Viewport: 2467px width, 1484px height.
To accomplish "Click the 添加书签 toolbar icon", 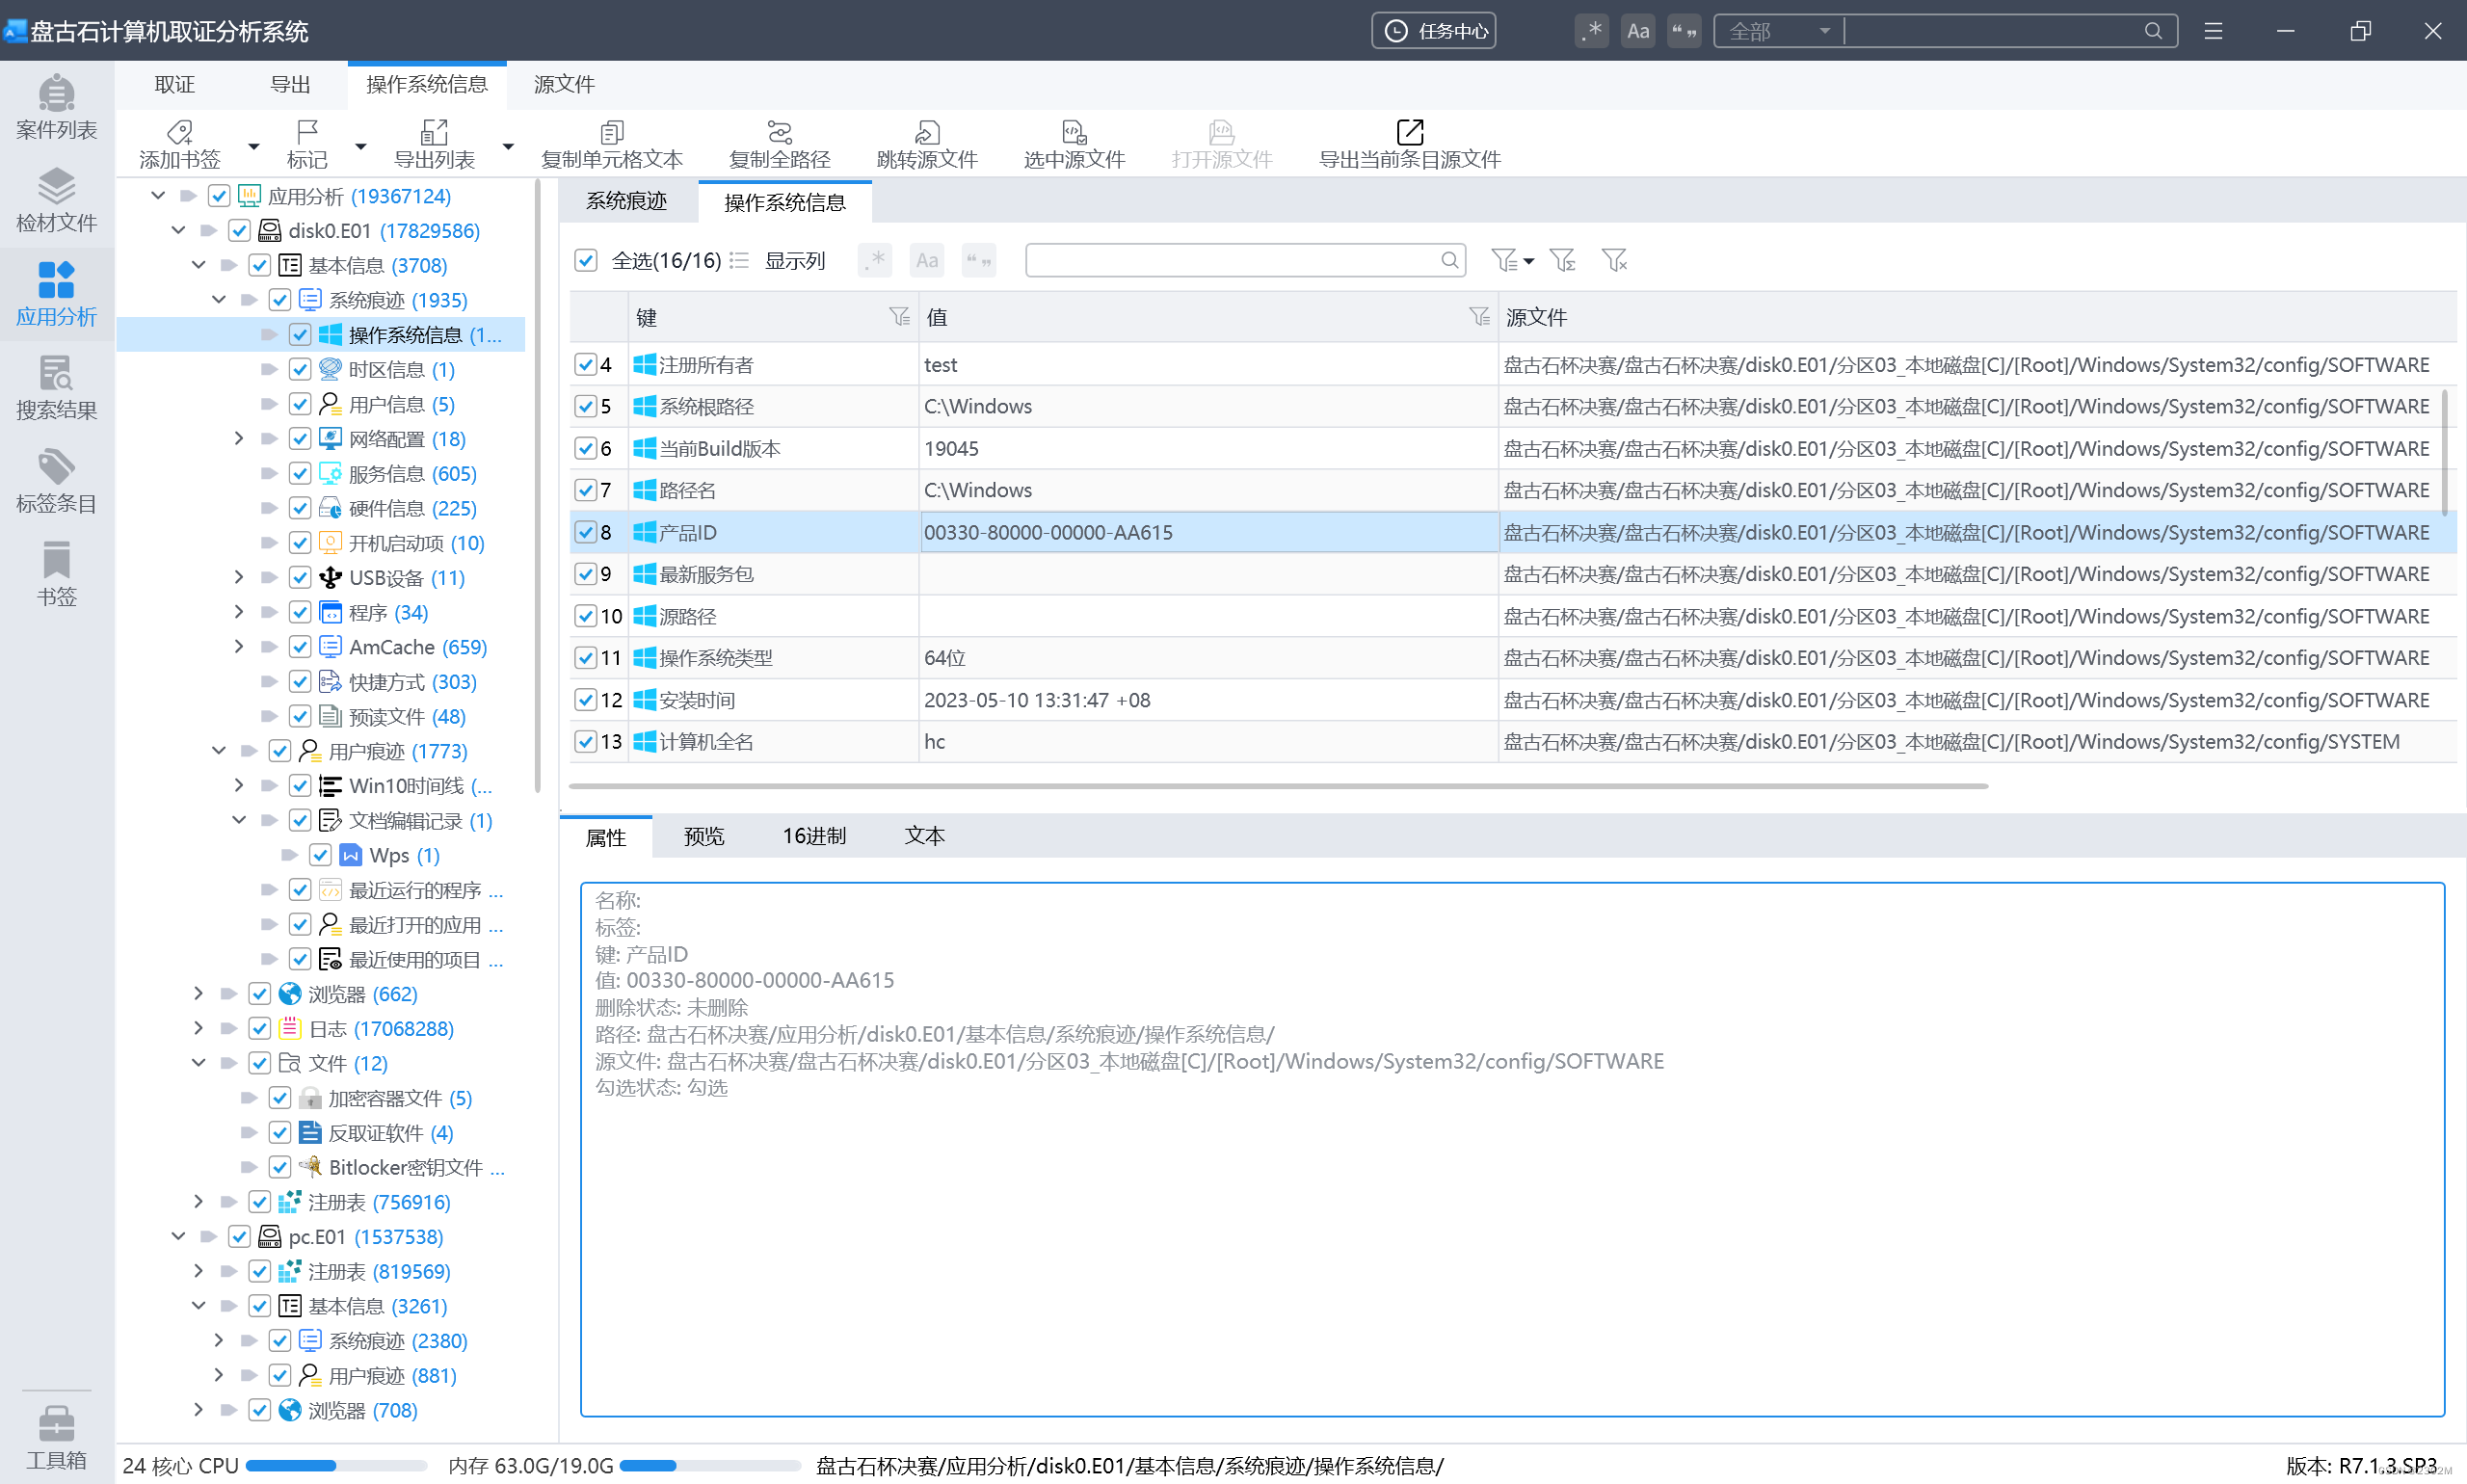I will pyautogui.click(x=180, y=145).
